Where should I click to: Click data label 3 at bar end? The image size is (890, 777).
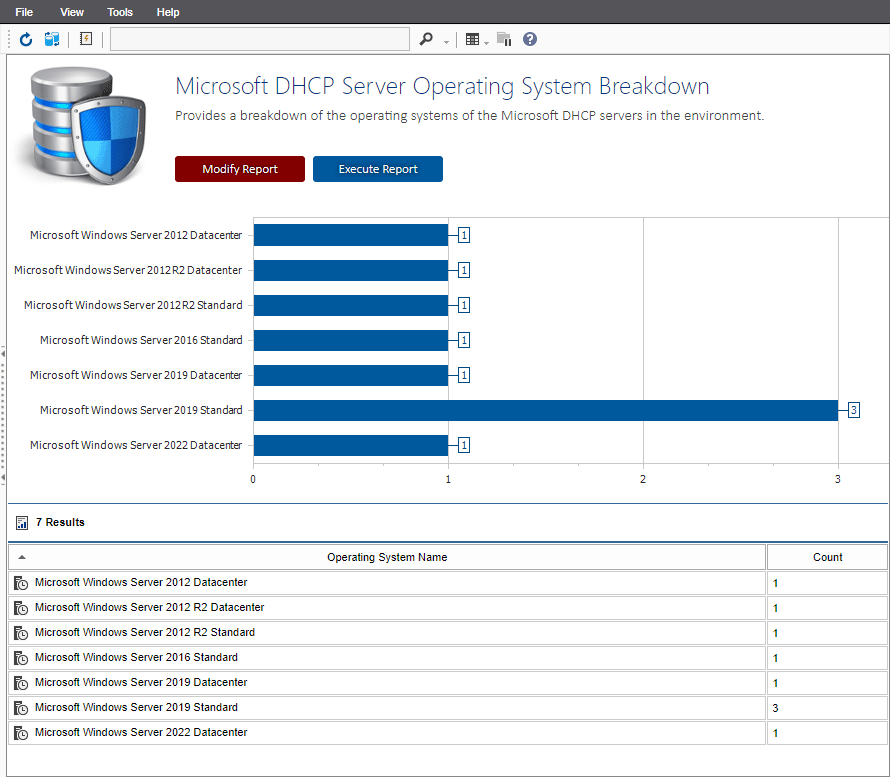coord(854,410)
